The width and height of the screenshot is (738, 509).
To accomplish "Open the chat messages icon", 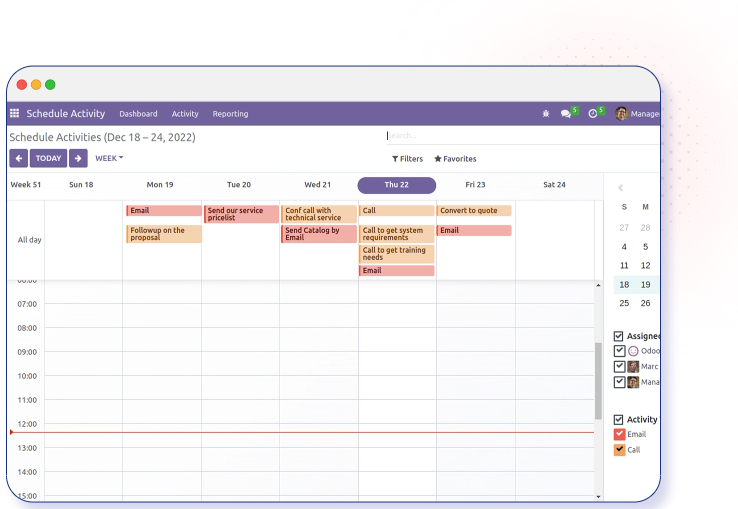I will point(566,114).
